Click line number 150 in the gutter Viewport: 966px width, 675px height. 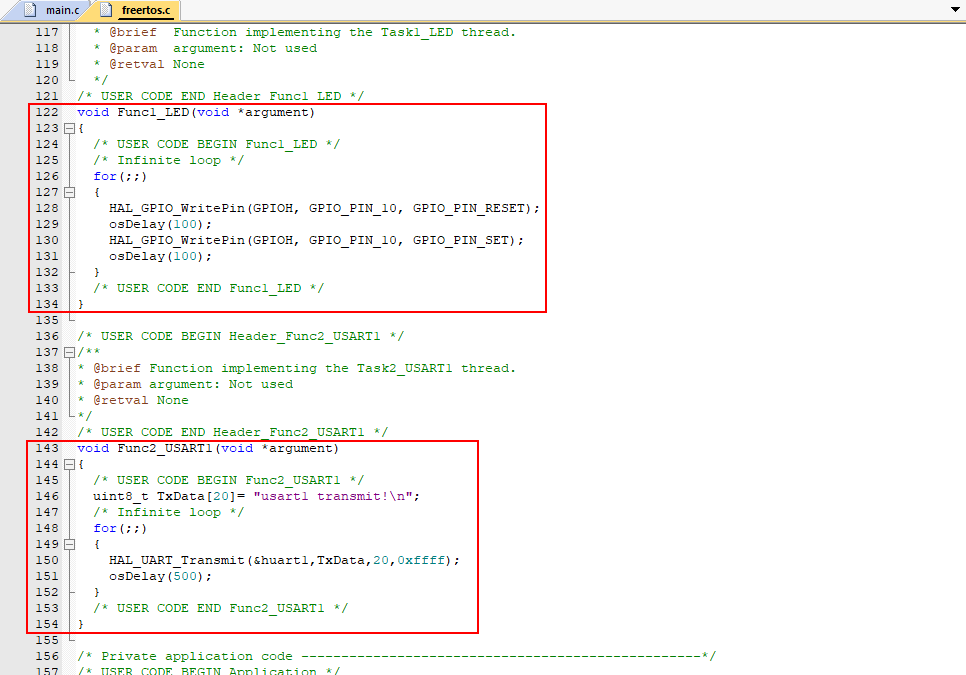click(x=47, y=560)
